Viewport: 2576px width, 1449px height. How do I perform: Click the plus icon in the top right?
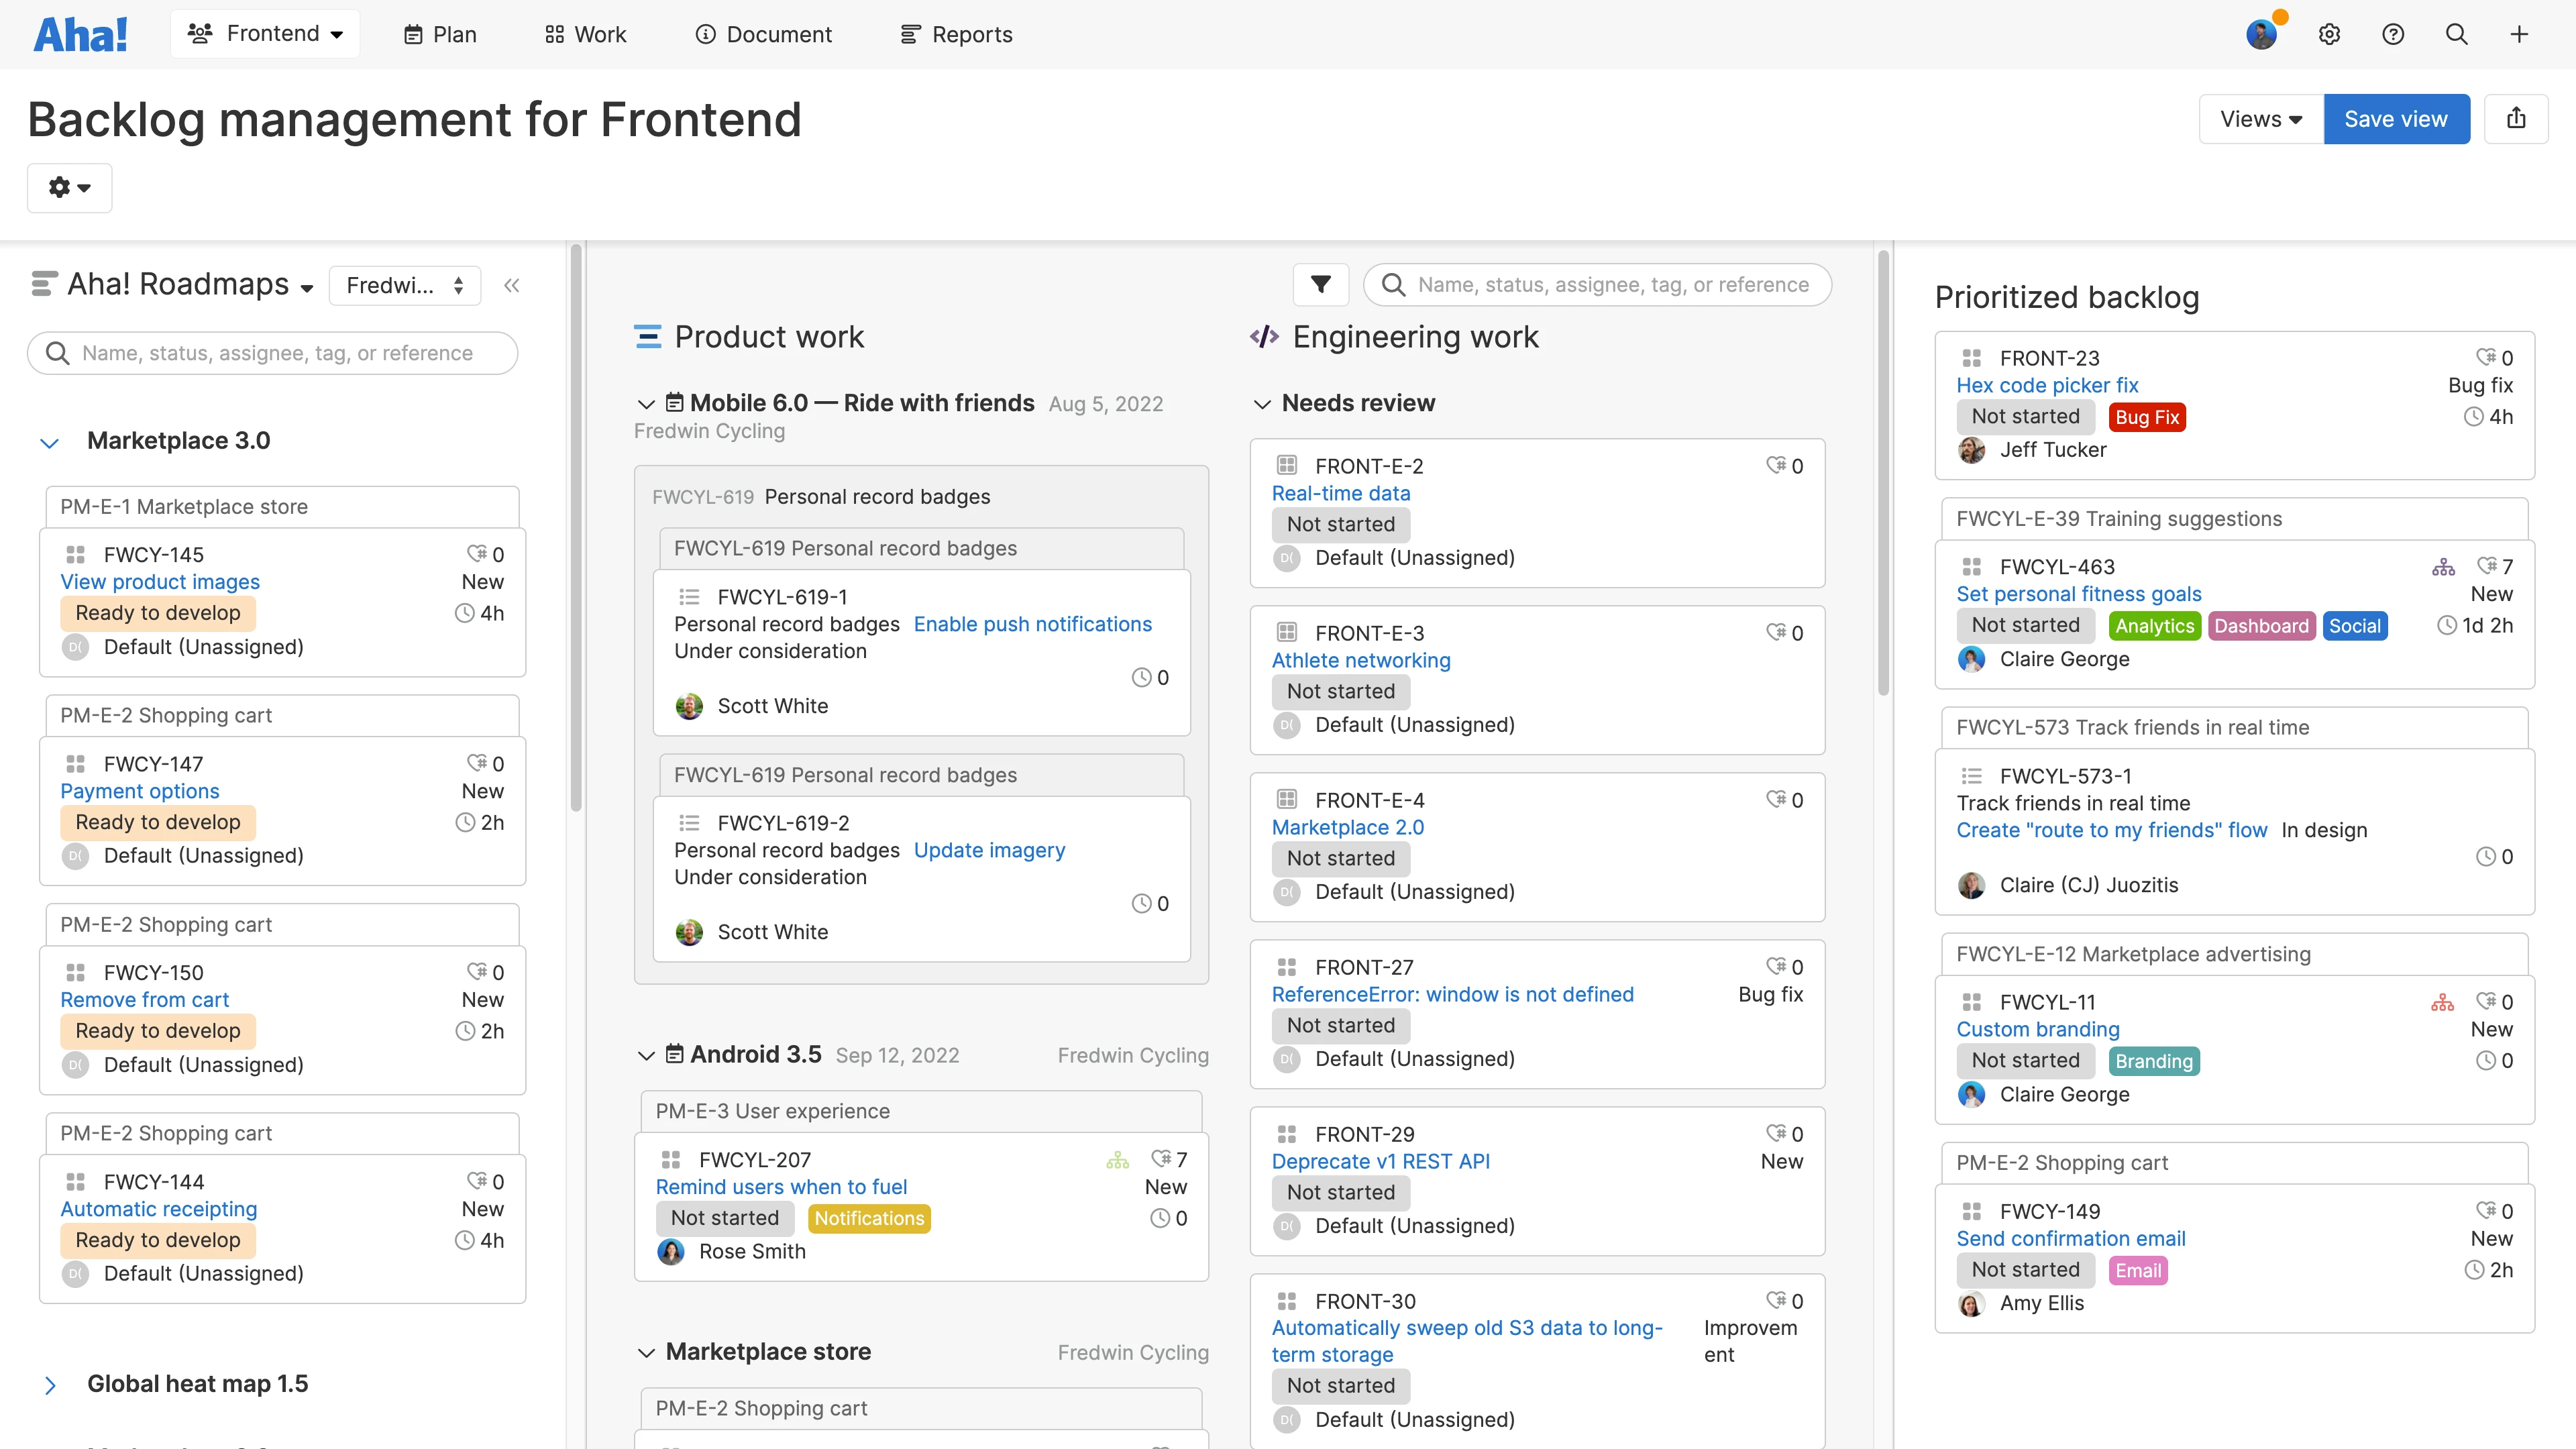[2519, 33]
